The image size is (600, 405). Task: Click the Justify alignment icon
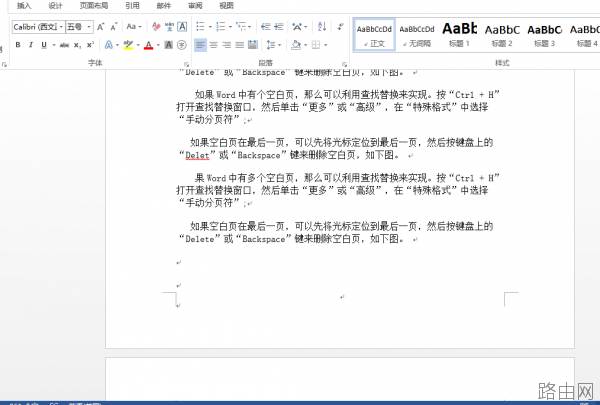tap(240, 45)
